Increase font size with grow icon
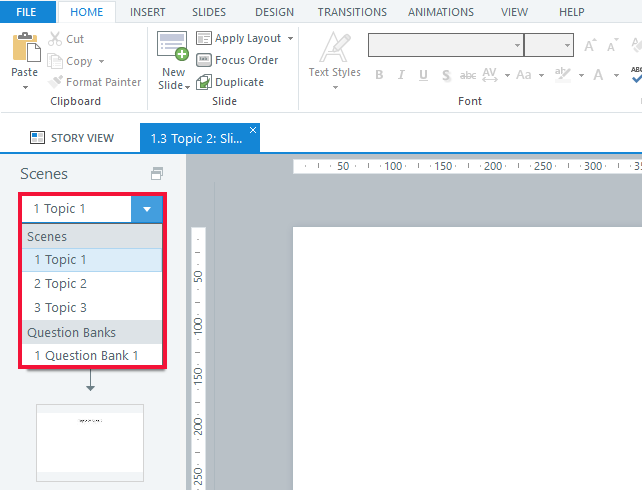The width and height of the screenshot is (642, 490). (590, 45)
